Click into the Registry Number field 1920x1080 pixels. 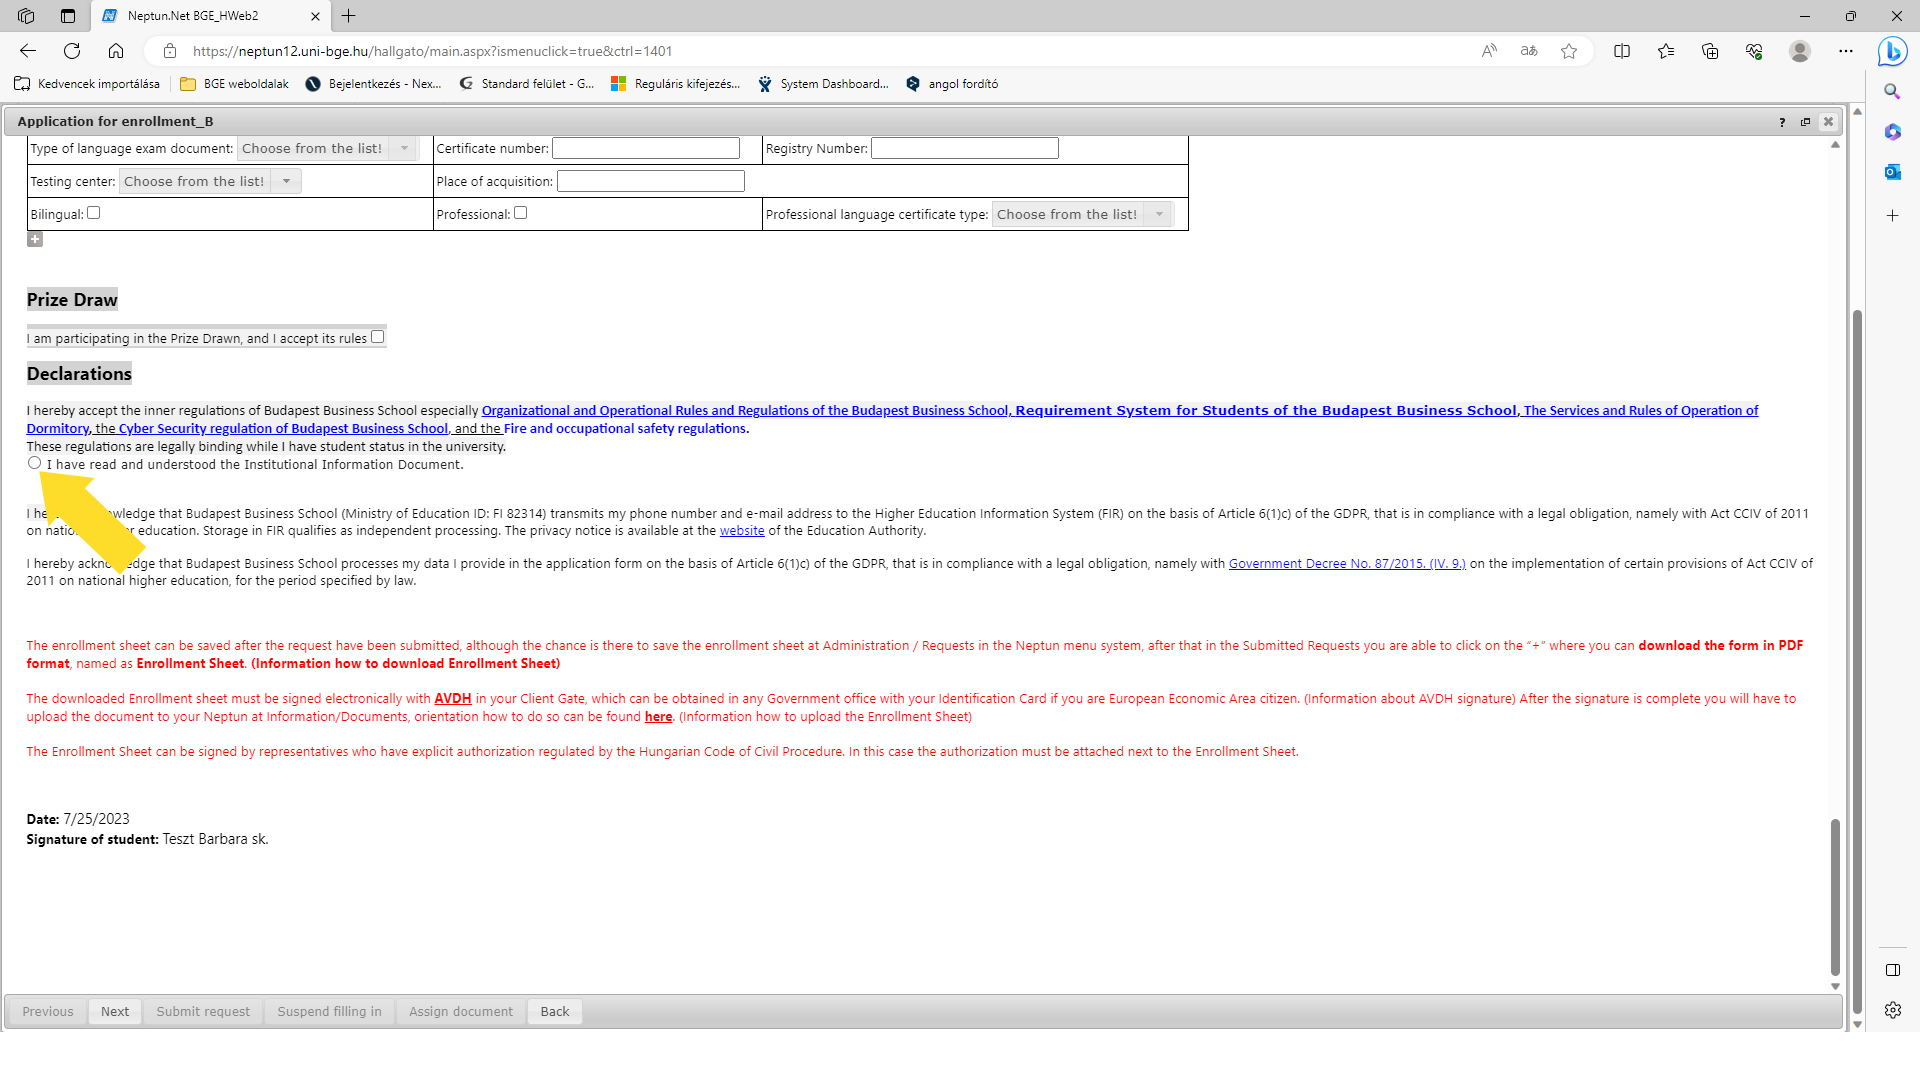pos(965,148)
